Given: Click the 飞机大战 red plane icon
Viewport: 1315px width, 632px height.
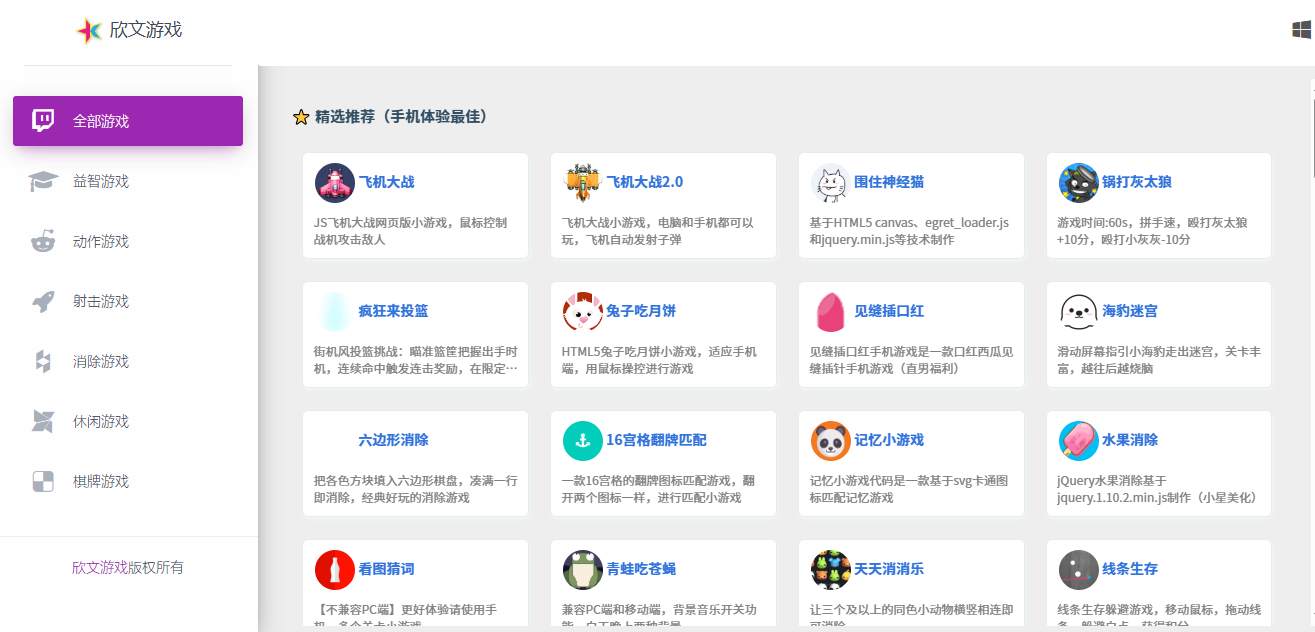Looking at the screenshot, I should [335, 183].
